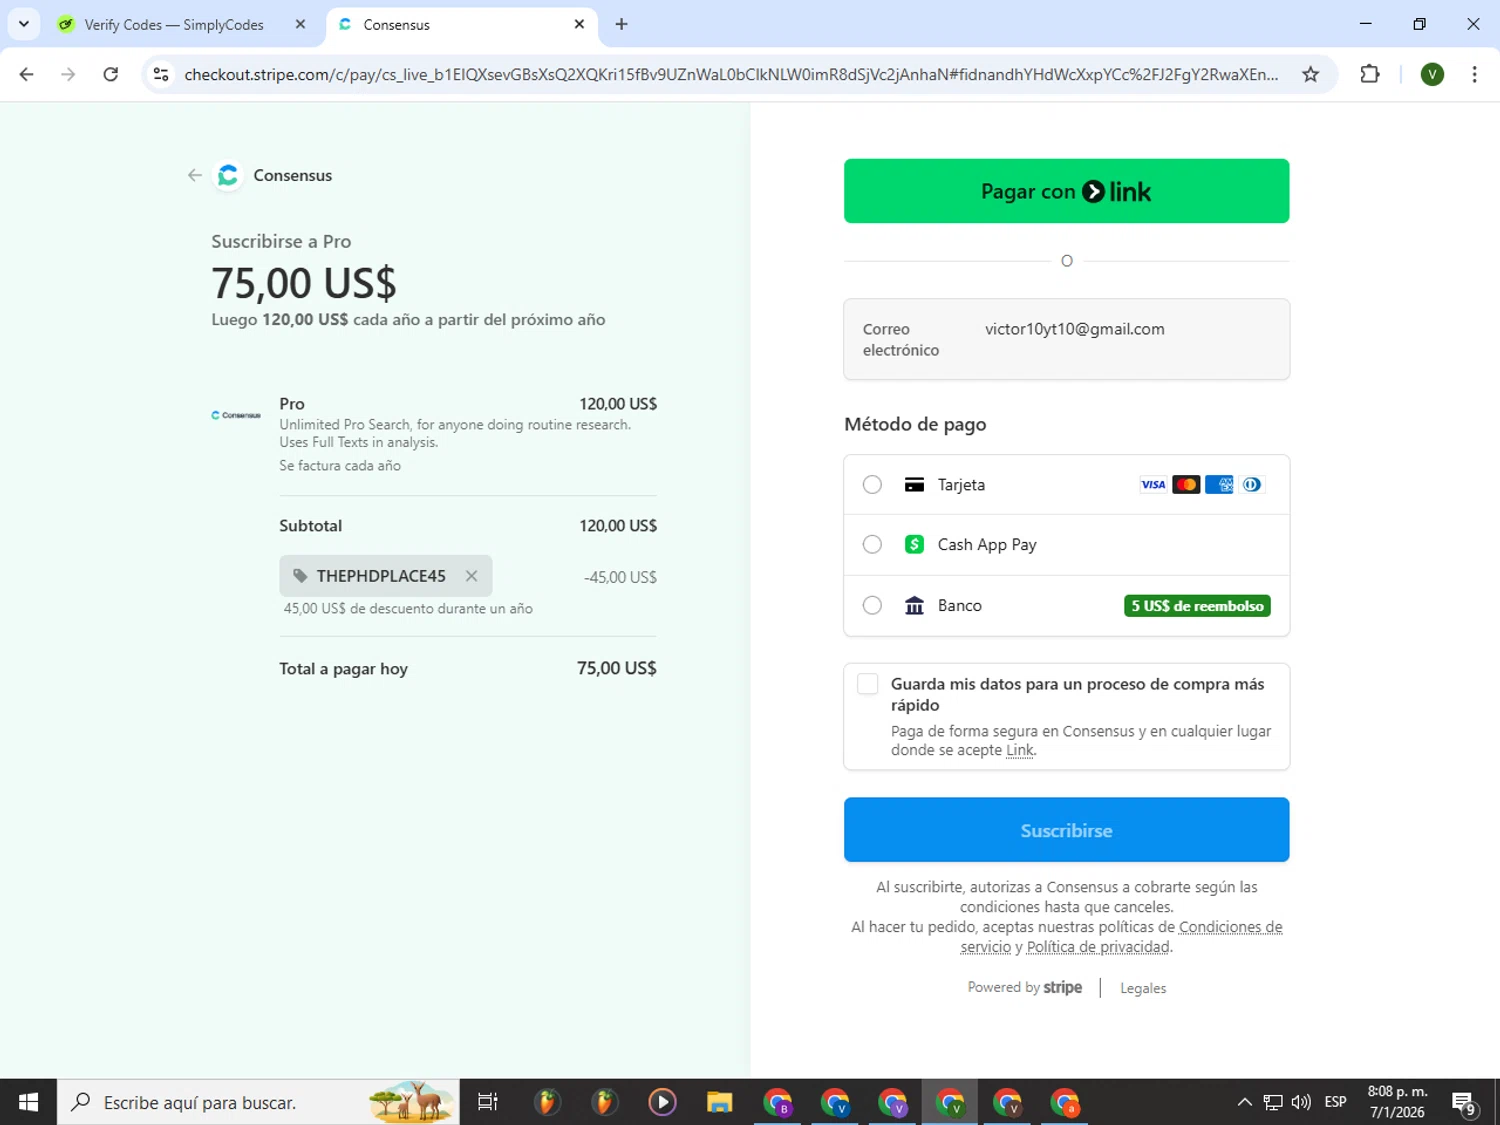Click the blue Suscribirse button
The width and height of the screenshot is (1500, 1125).
coord(1066,830)
